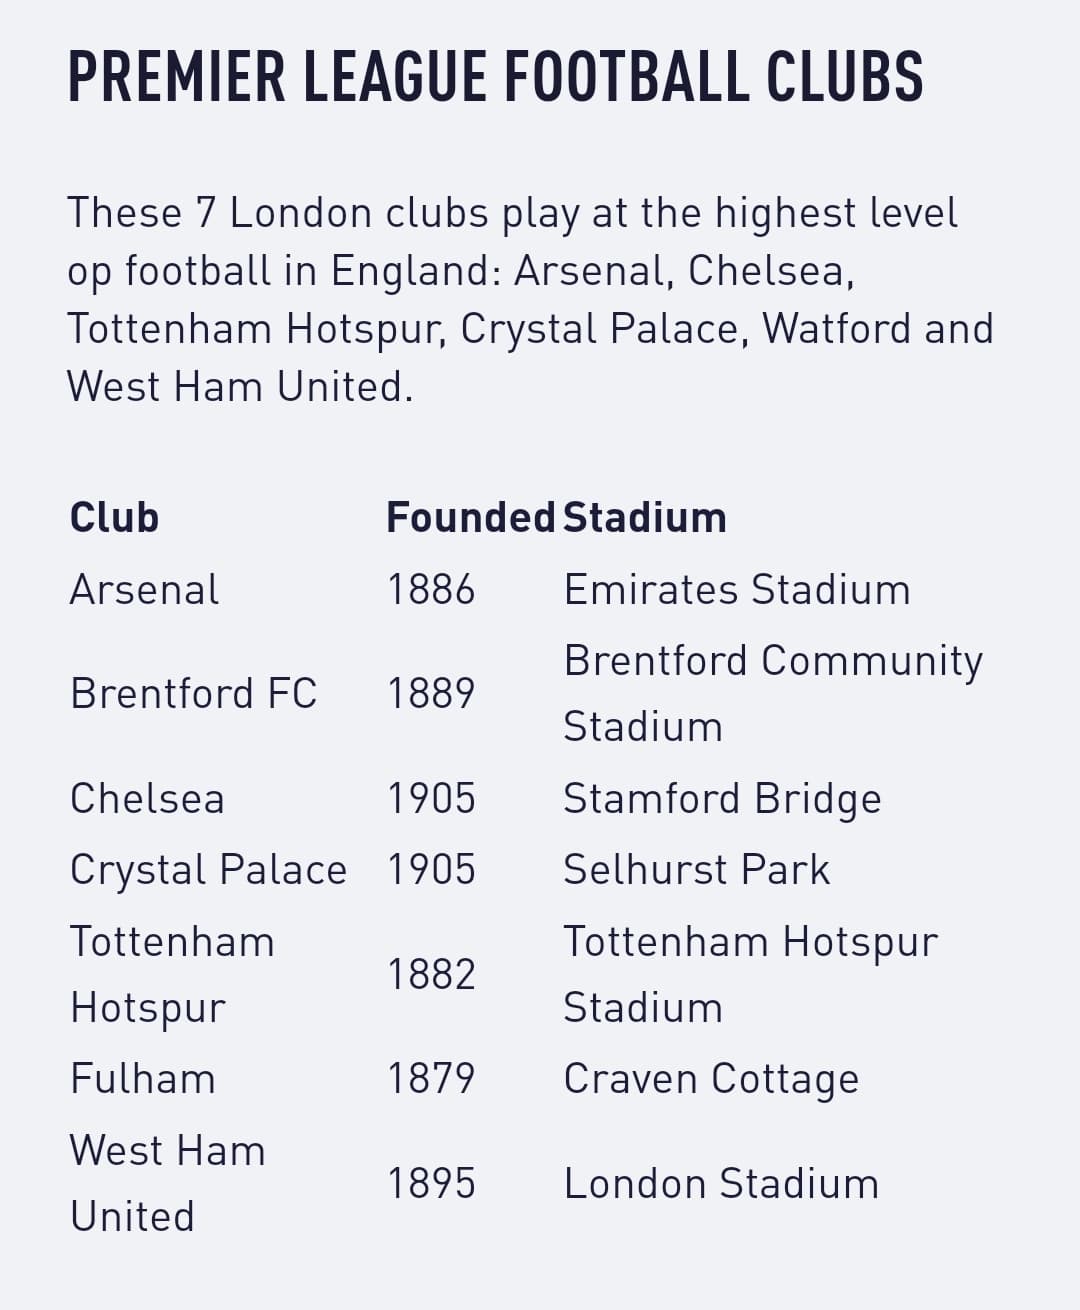This screenshot has height=1310, width=1080.
Task: Click the London Stadium cell
Action: click(721, 1184)
